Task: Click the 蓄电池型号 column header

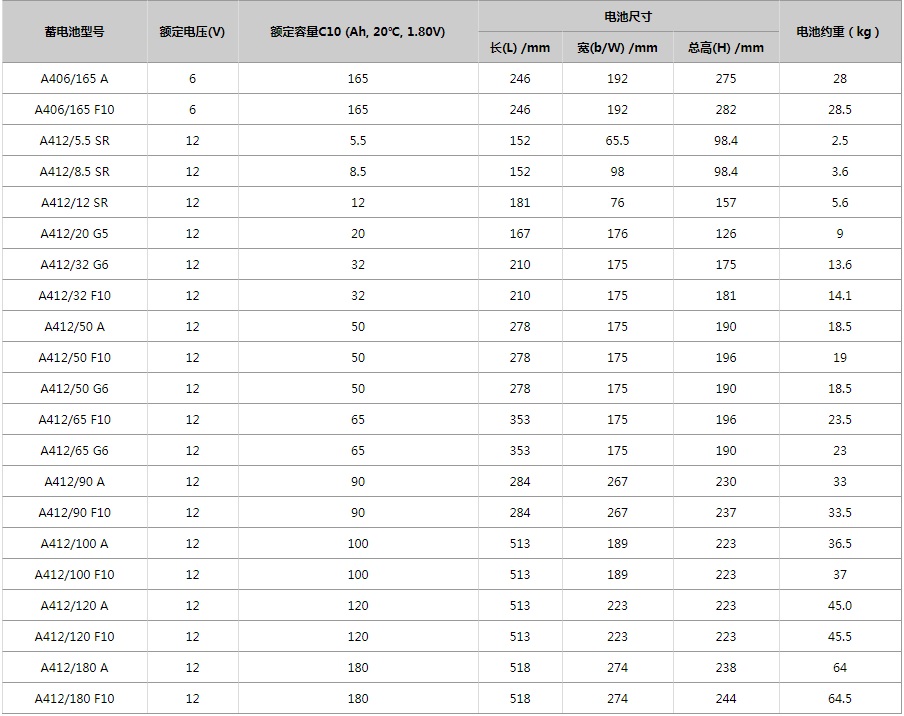Action: [x=74, y=32]
